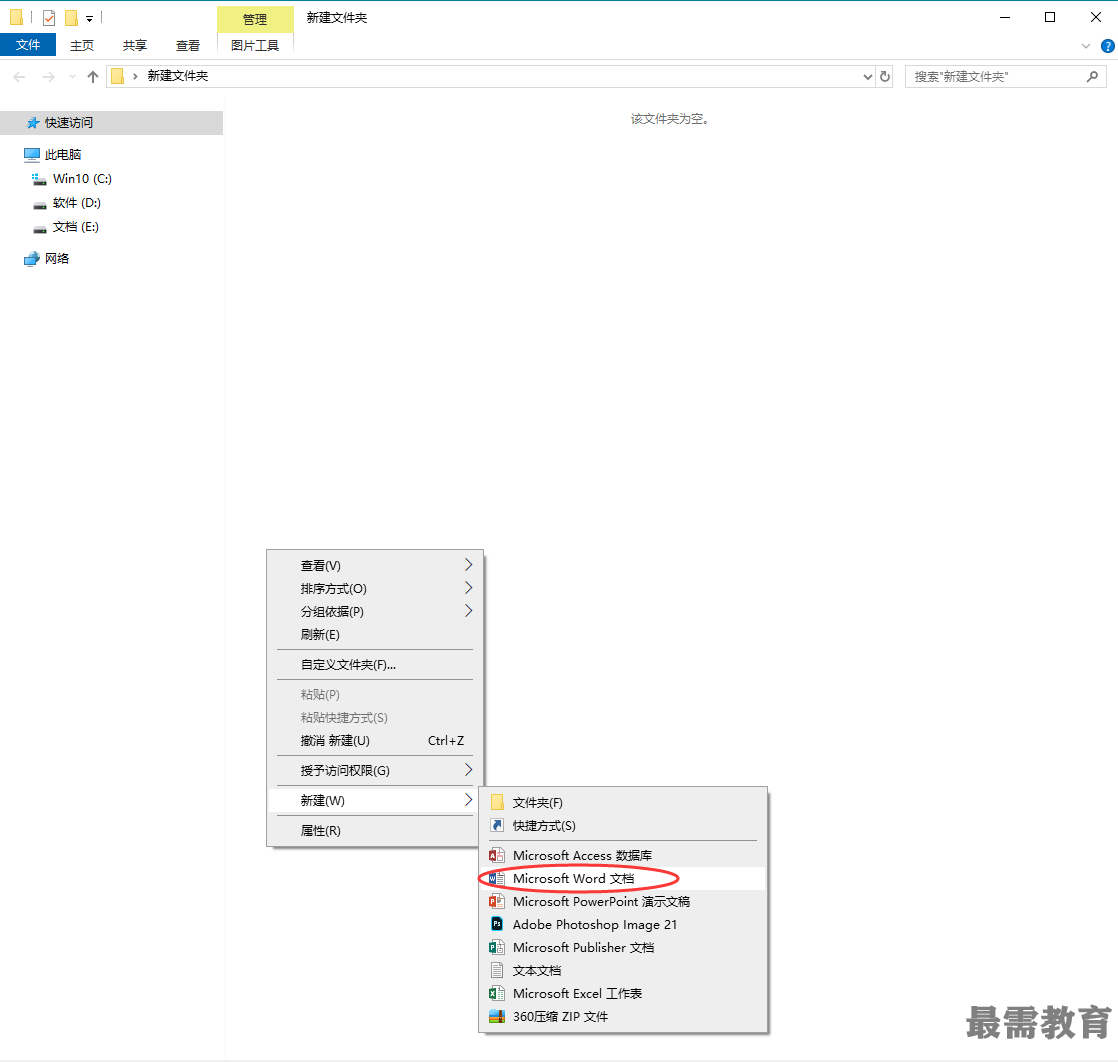
Task: Go up one folder level arrow
Action: (x=93, y=76)
